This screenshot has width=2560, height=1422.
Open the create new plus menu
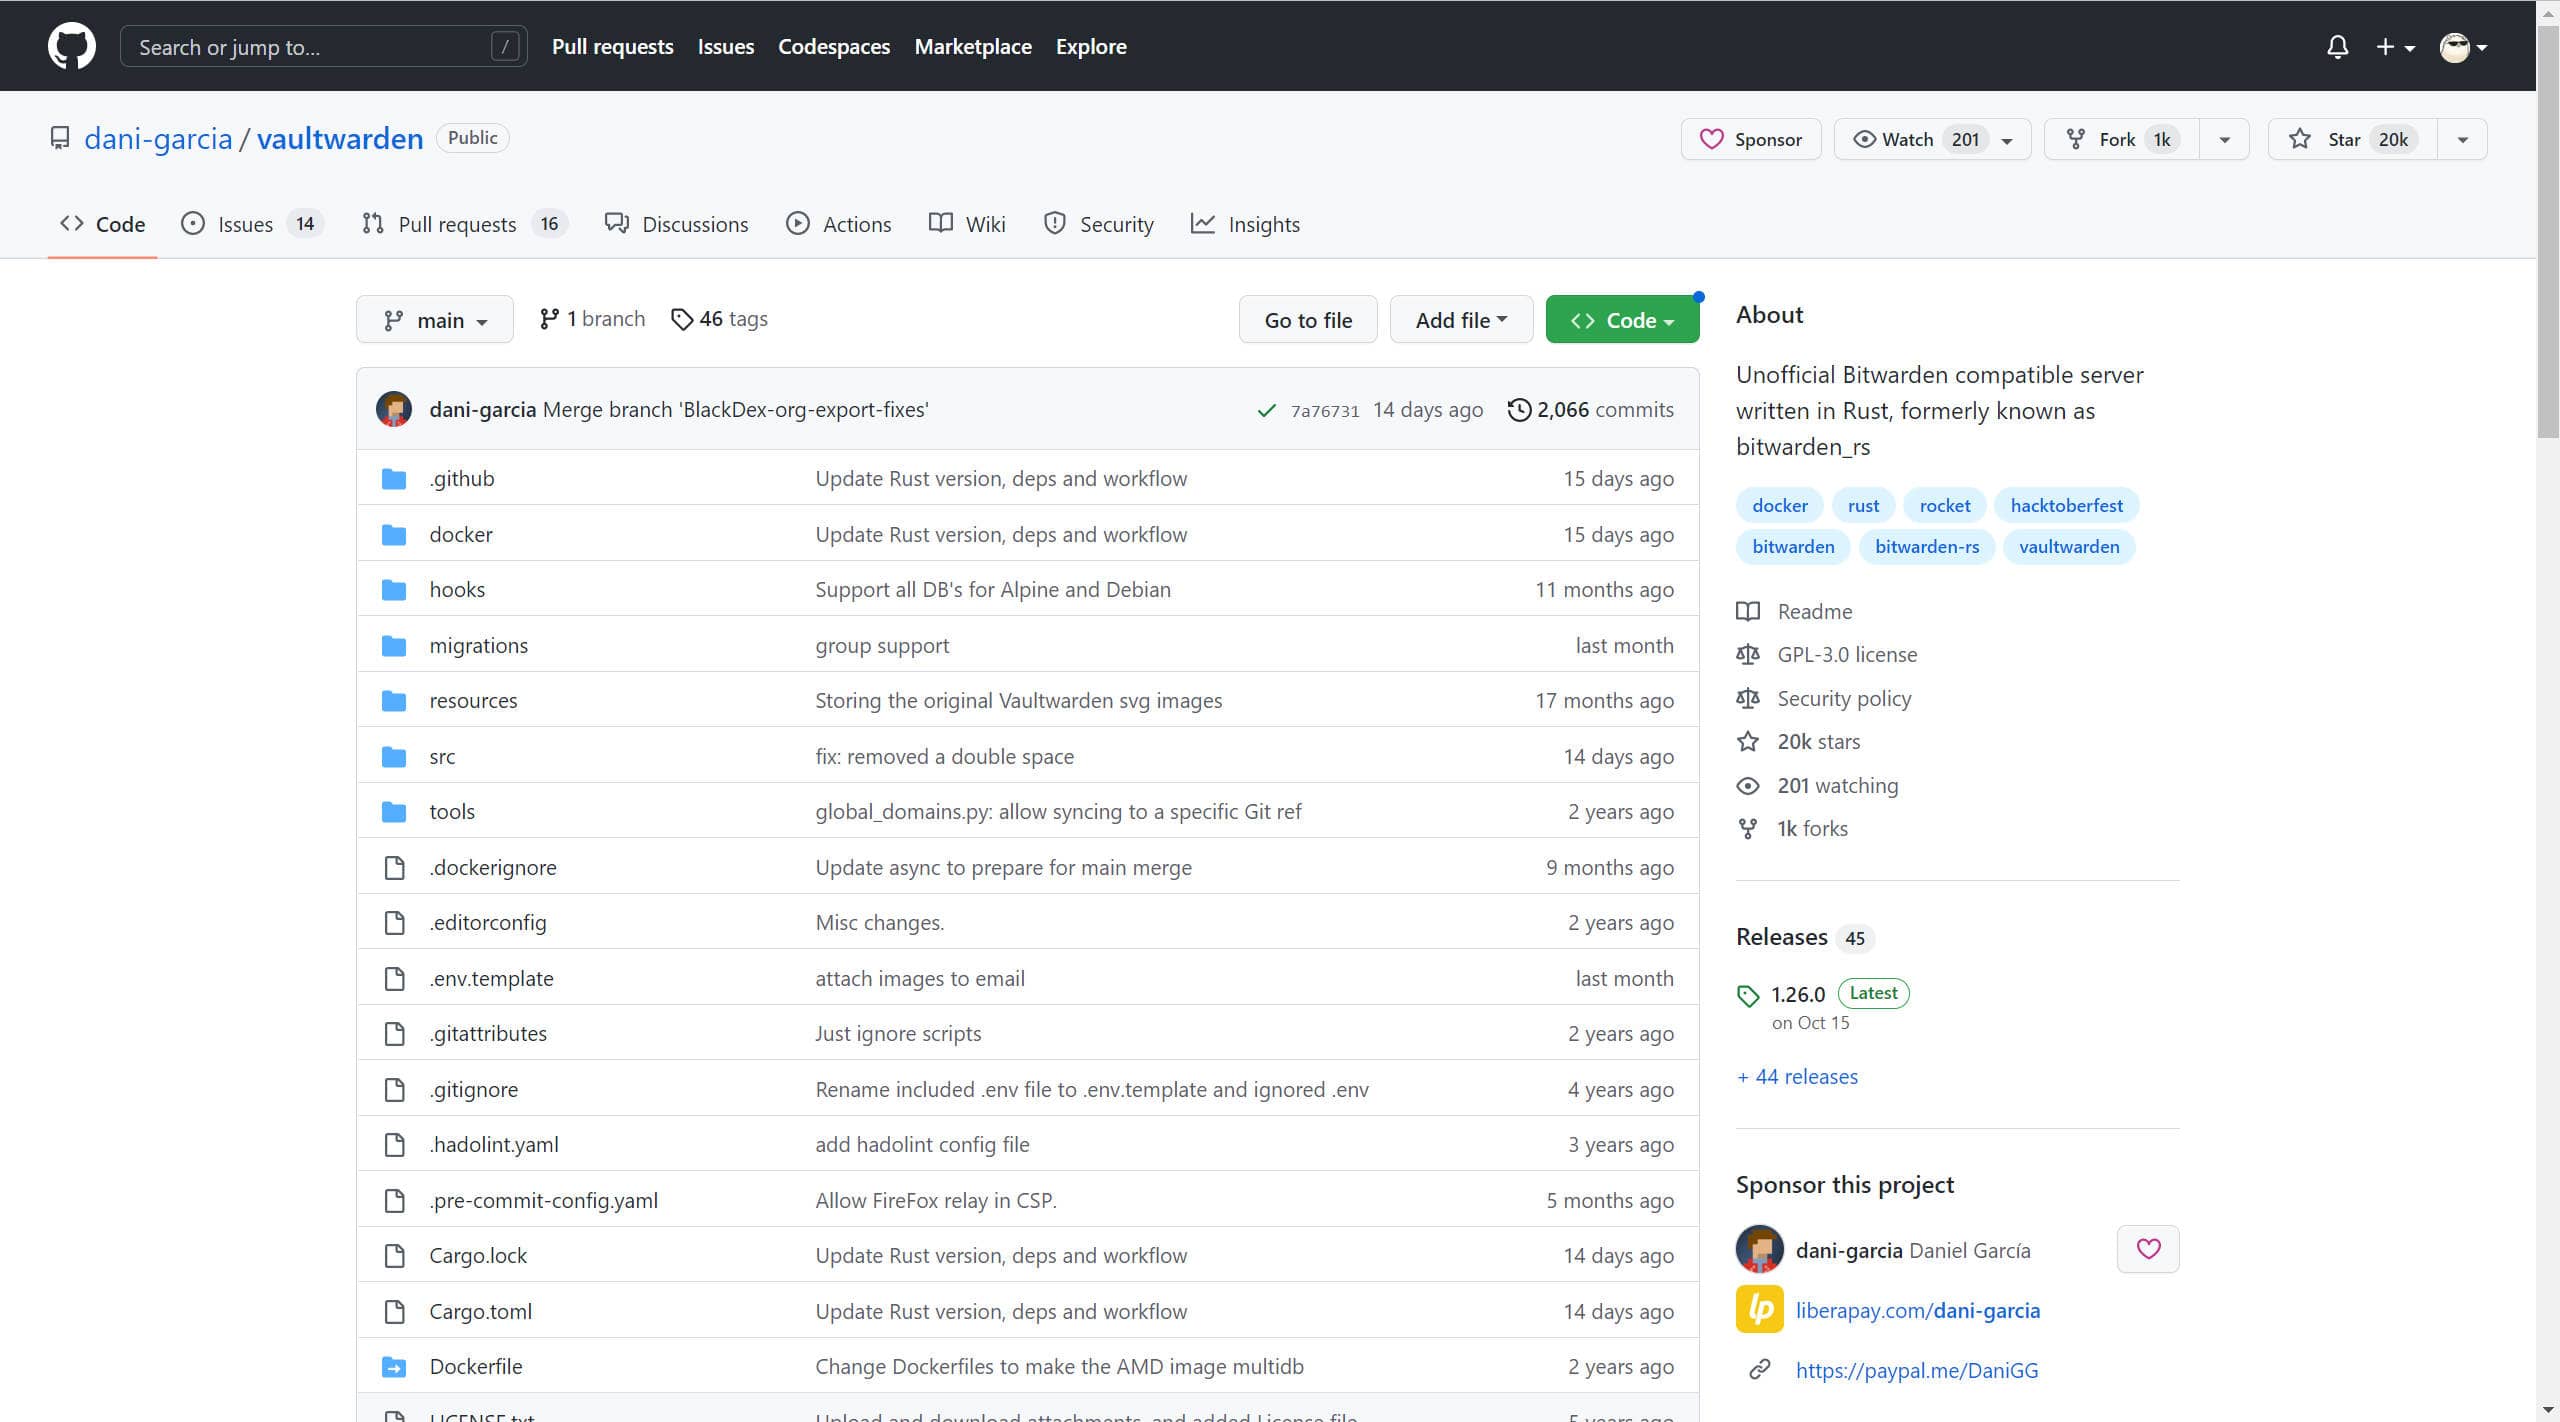(2395, 47)
